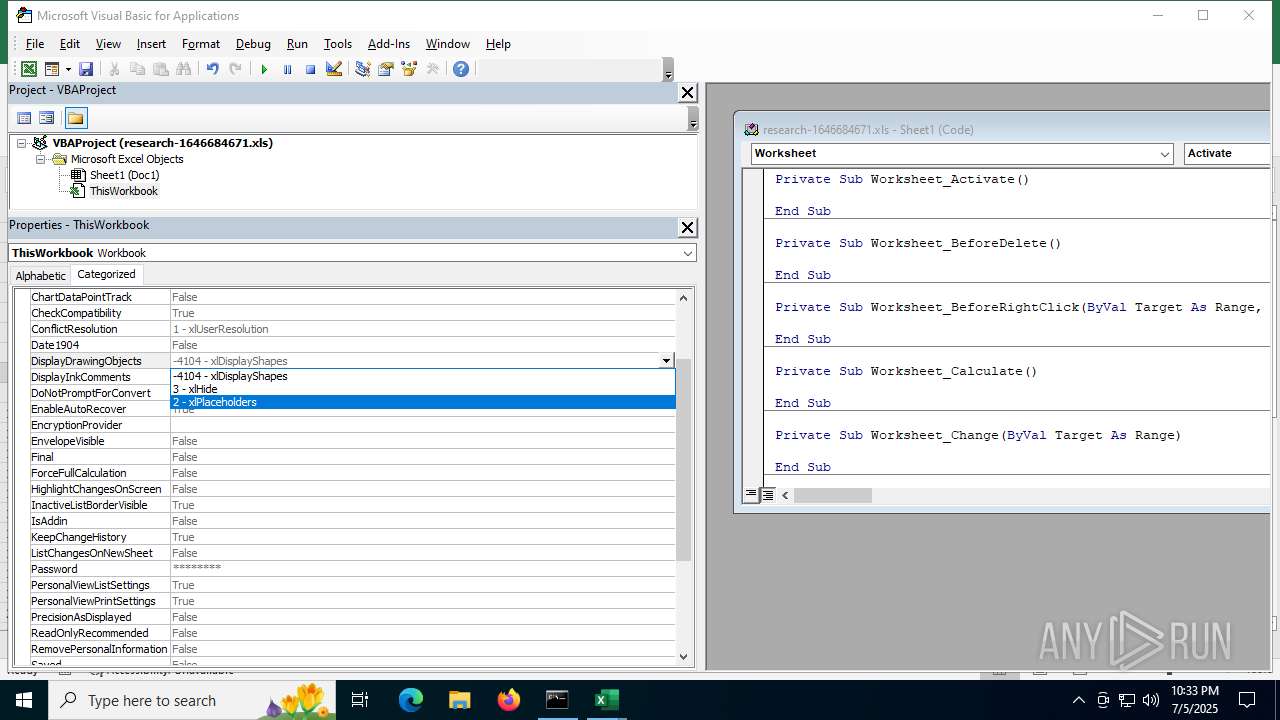Select ThisWorkbook in project tree
This screenshot has height=720, width=1280.
pyautogui.click(x=123, y=191)
